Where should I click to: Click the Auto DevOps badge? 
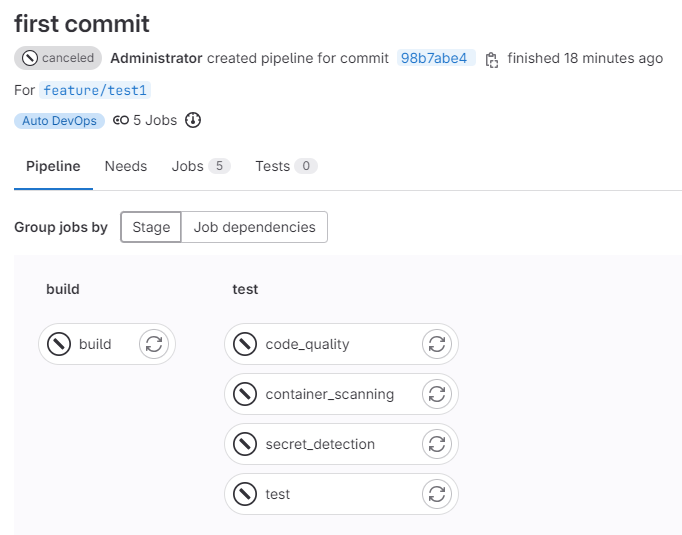(x=59, y=120)
